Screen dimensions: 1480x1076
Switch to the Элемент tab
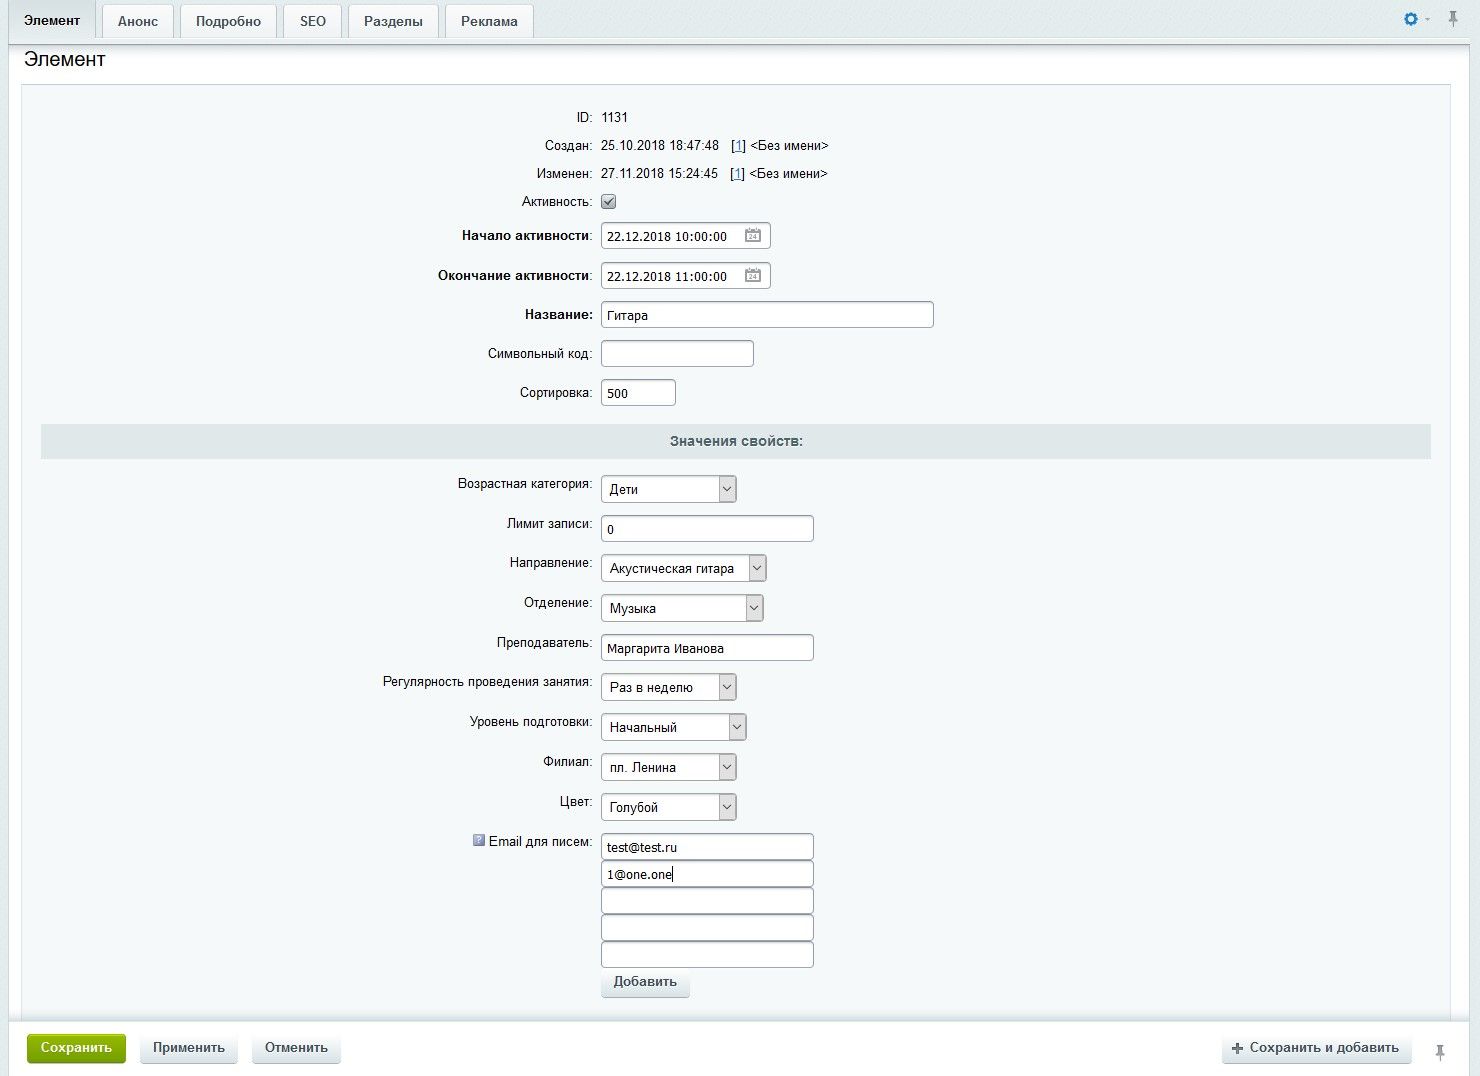(x=52, y=21)
